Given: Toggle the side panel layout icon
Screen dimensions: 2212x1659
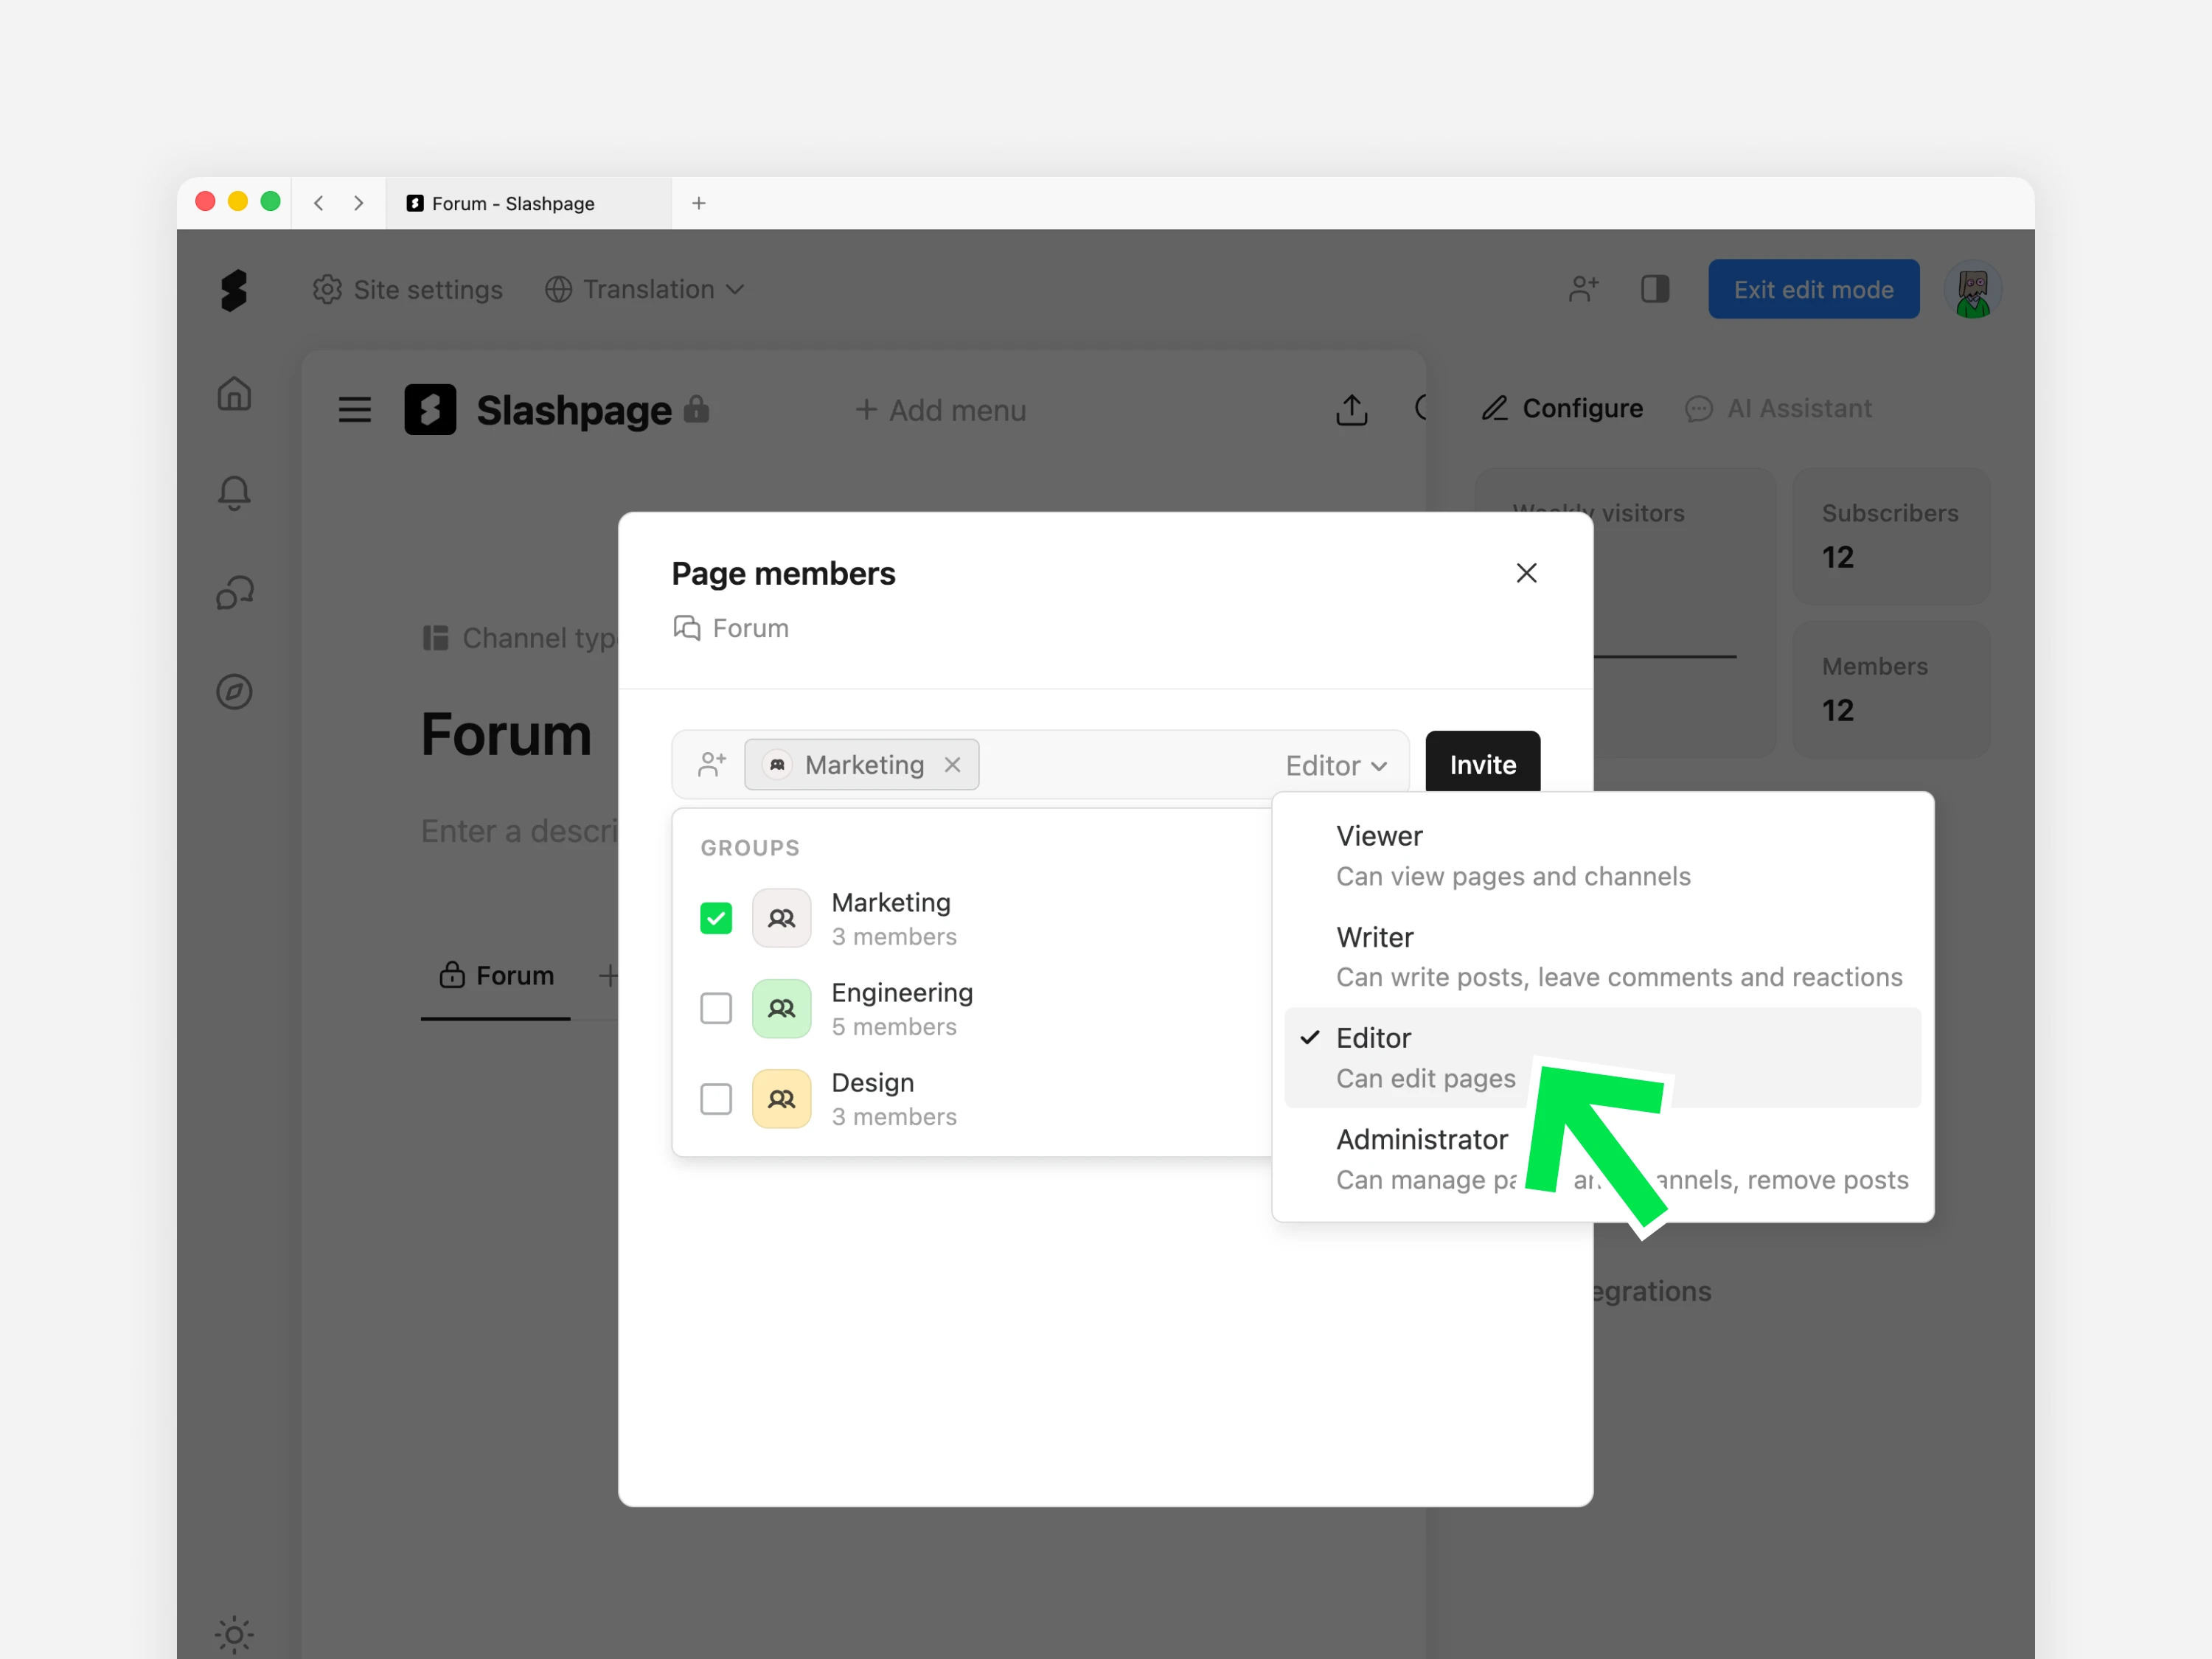Looking at the screenshot, I should (x=1655, y=289).
